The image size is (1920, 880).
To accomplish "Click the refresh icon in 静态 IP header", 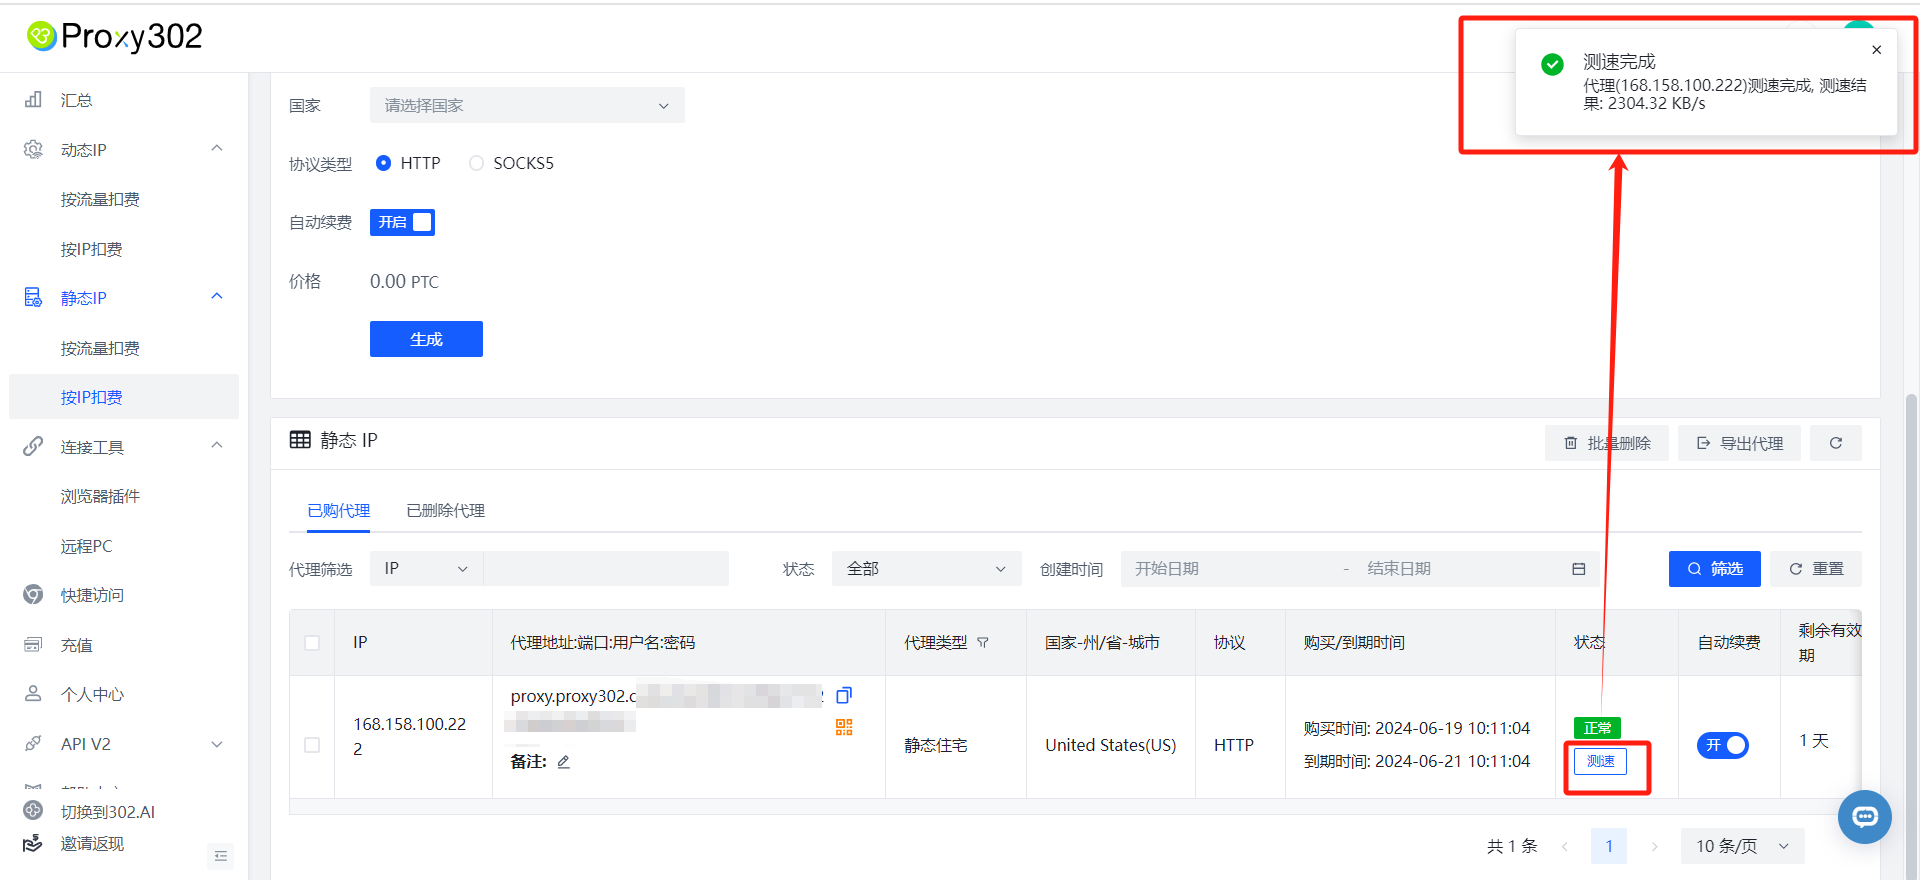I will 1836,443.
